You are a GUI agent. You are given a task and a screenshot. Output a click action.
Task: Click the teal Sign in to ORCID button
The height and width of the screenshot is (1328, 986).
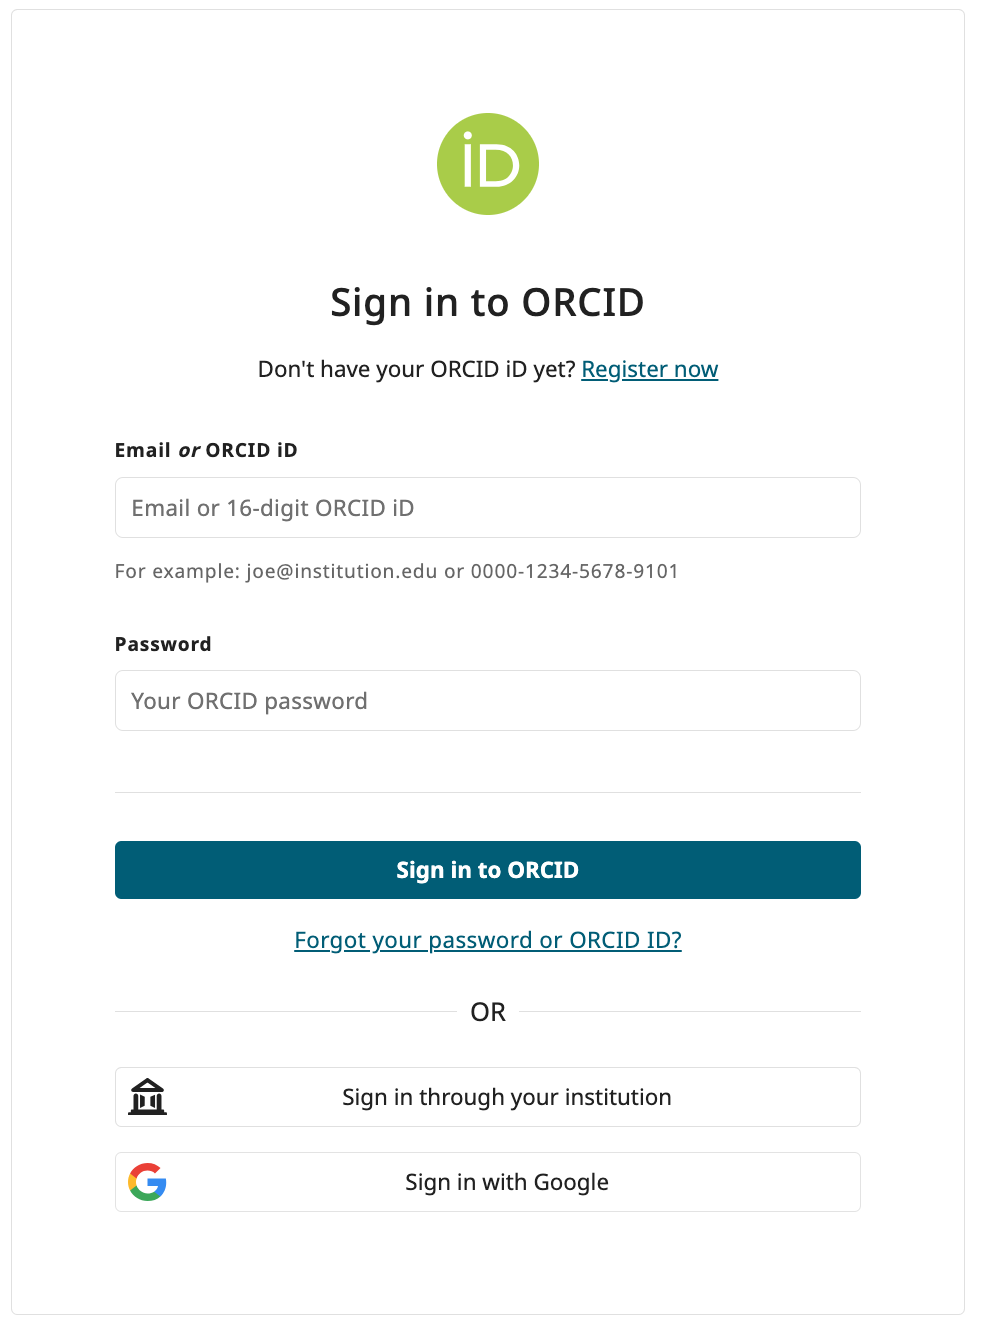[x=487, y=870]
